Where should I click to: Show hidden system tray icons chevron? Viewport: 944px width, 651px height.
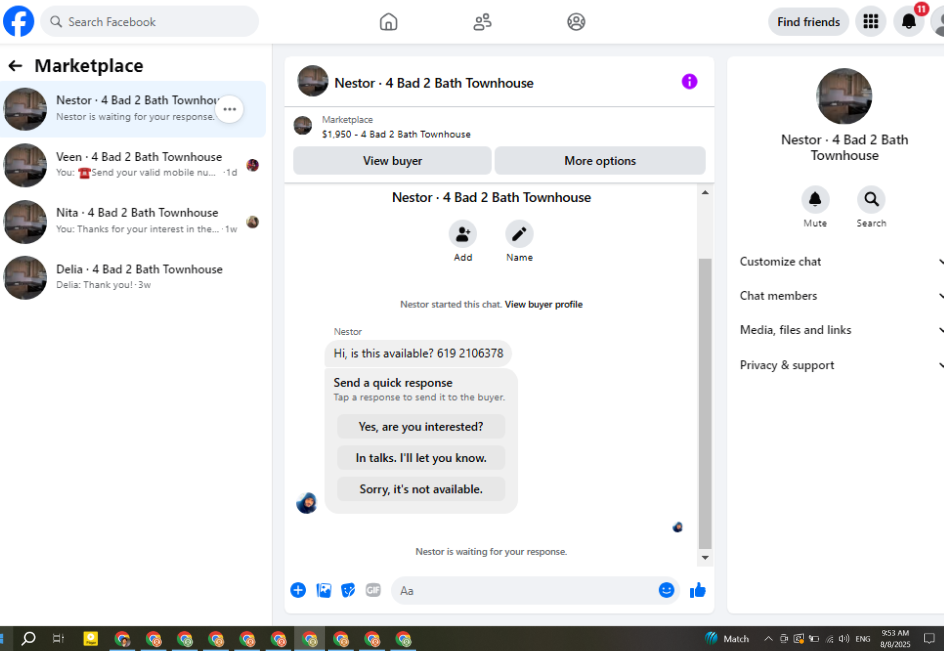(768, 639)
